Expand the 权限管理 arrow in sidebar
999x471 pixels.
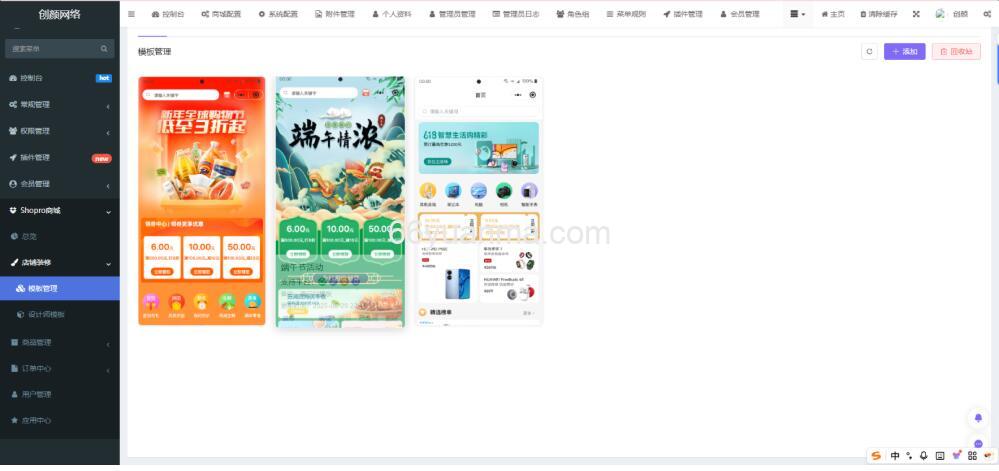tap(108, 132)
